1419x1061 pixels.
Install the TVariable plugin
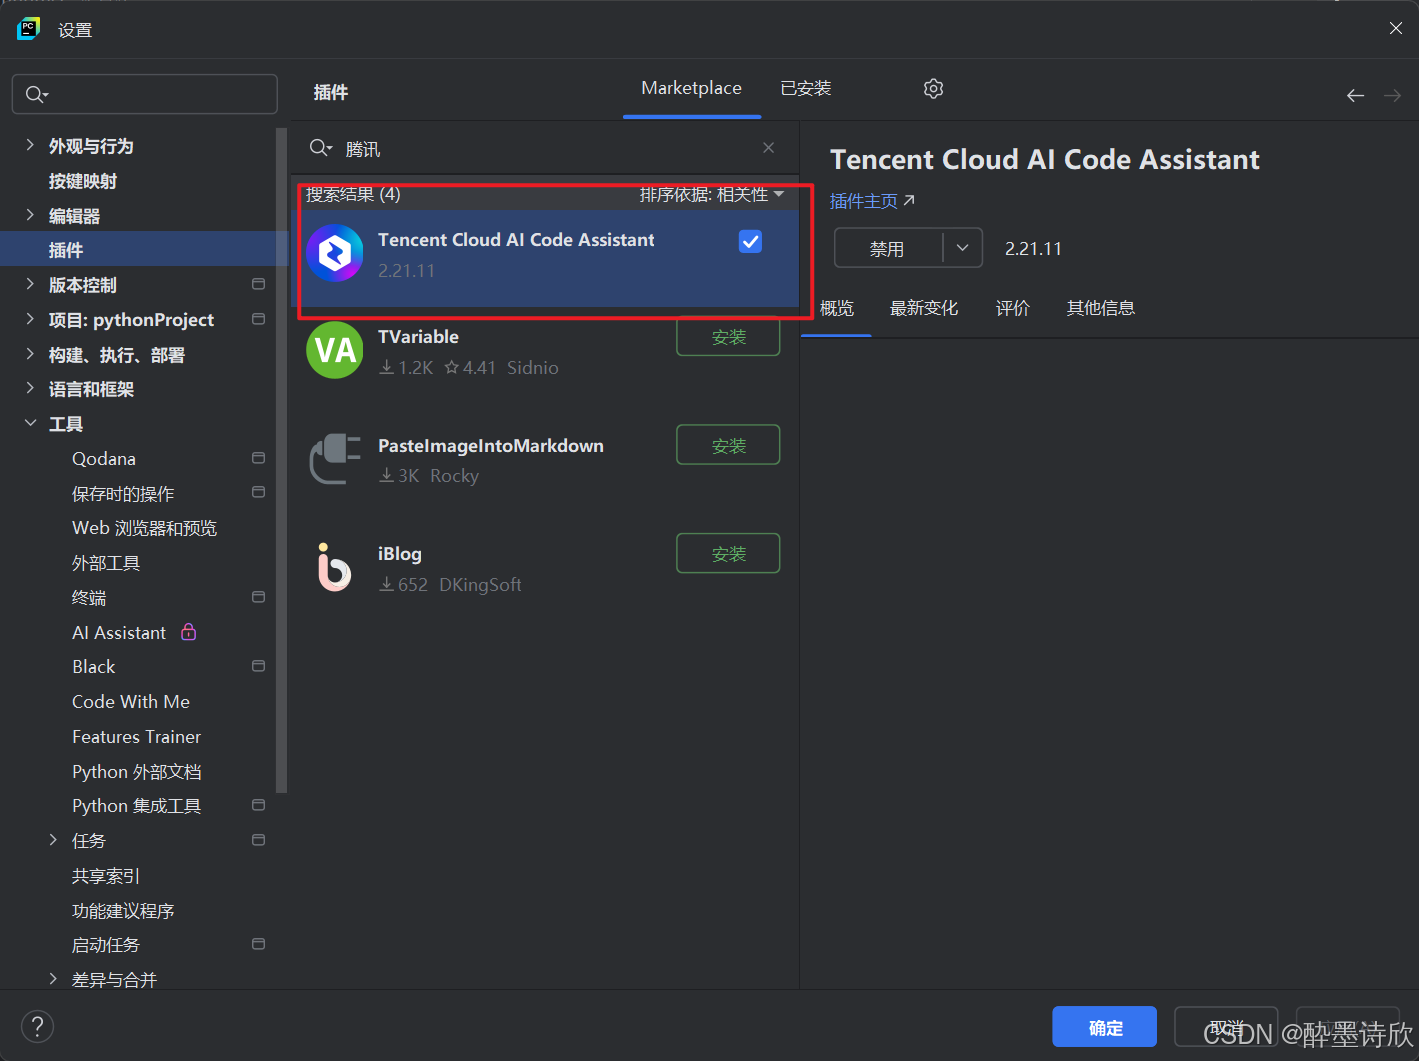tap(728, 337)
